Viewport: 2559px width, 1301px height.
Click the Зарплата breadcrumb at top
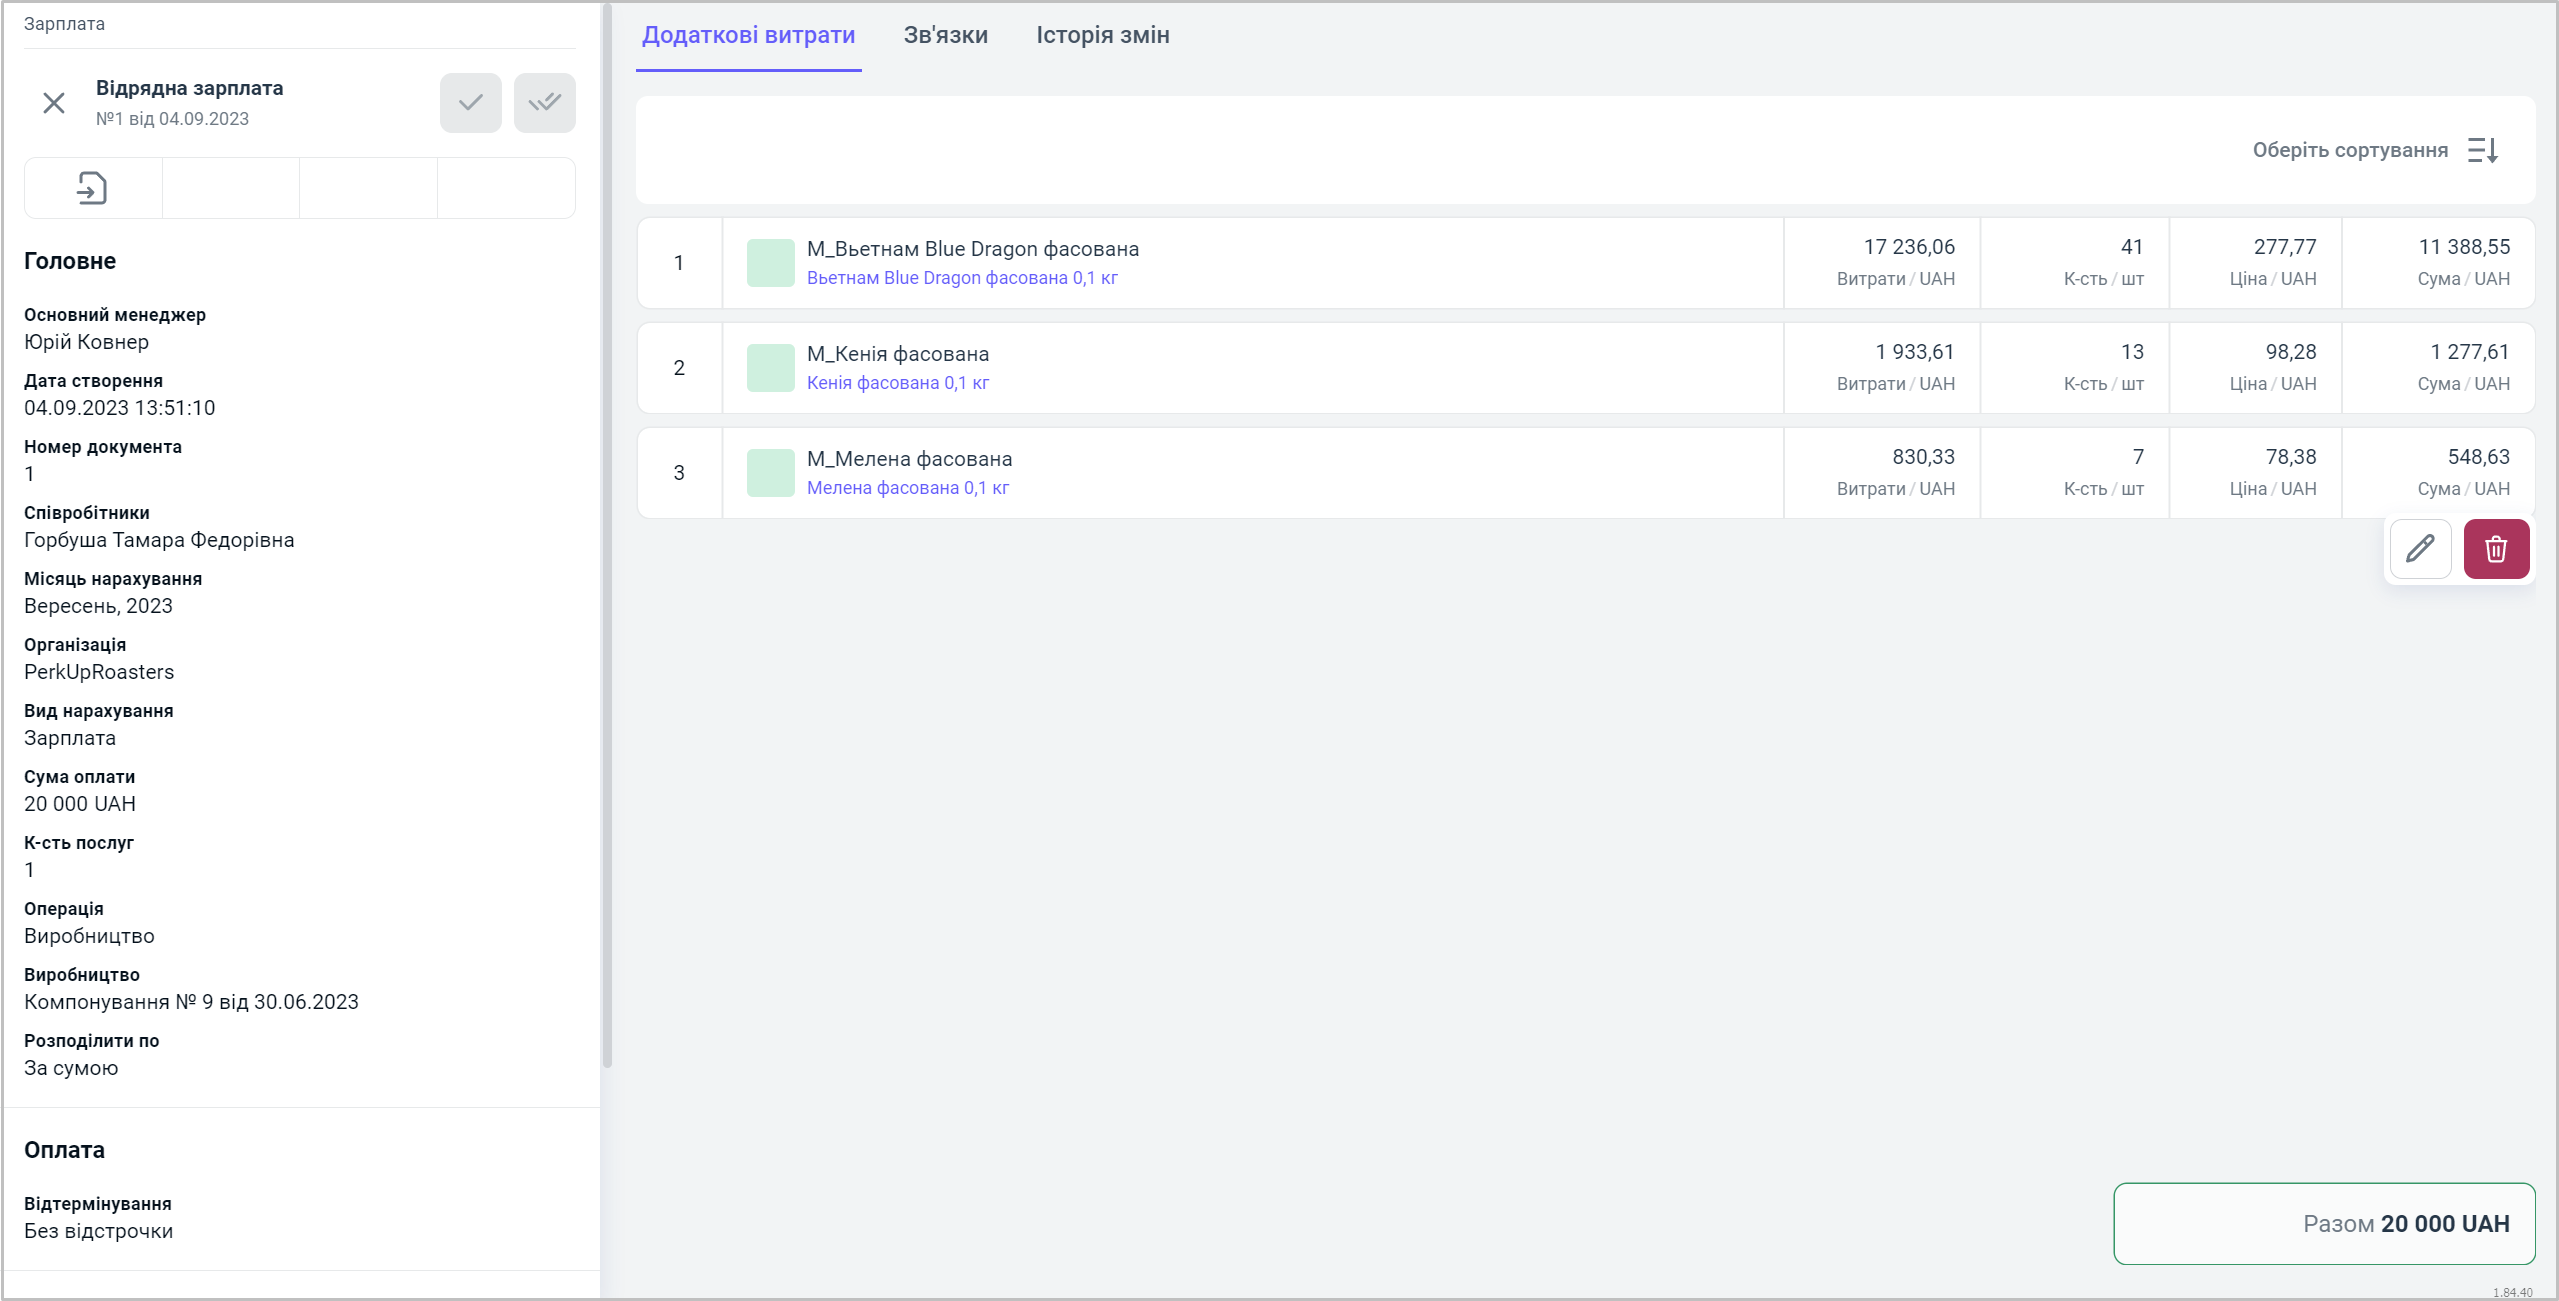tap(64, 24)
